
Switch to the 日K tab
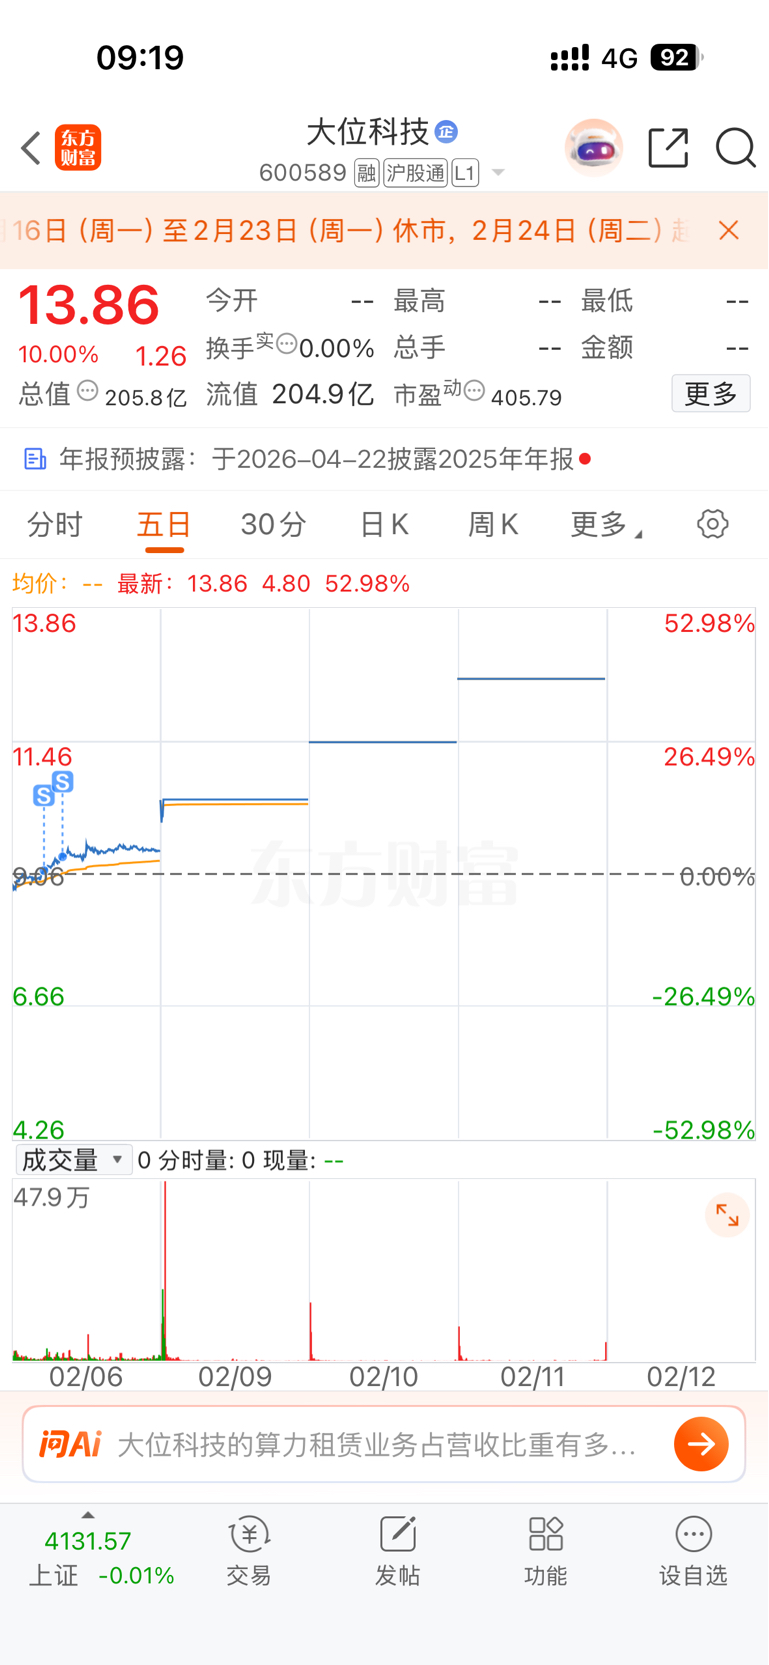[384, 524]
